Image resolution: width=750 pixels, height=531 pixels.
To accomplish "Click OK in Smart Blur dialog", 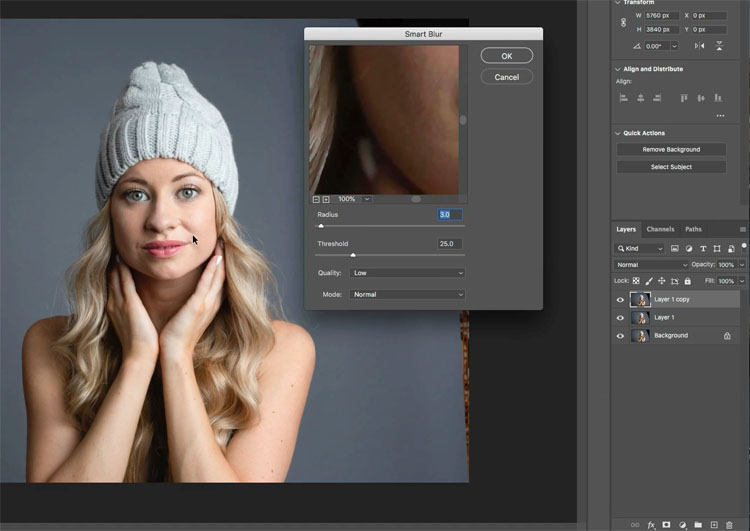I will tap(507, 56).
